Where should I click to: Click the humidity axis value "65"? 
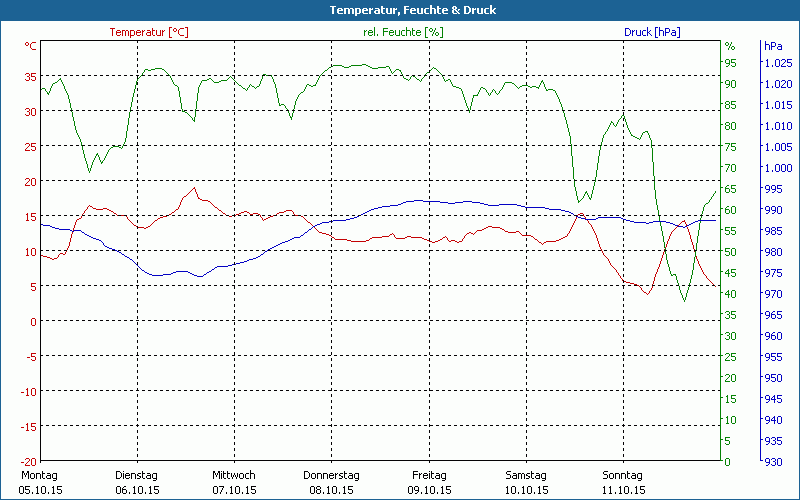tap(731, 189)
